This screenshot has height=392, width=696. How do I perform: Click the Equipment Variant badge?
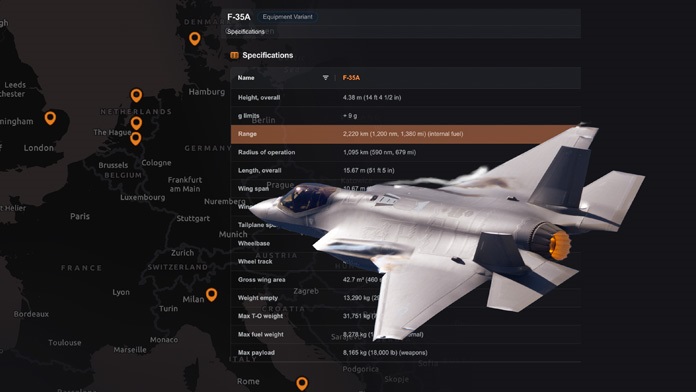(x=287, y=17)
